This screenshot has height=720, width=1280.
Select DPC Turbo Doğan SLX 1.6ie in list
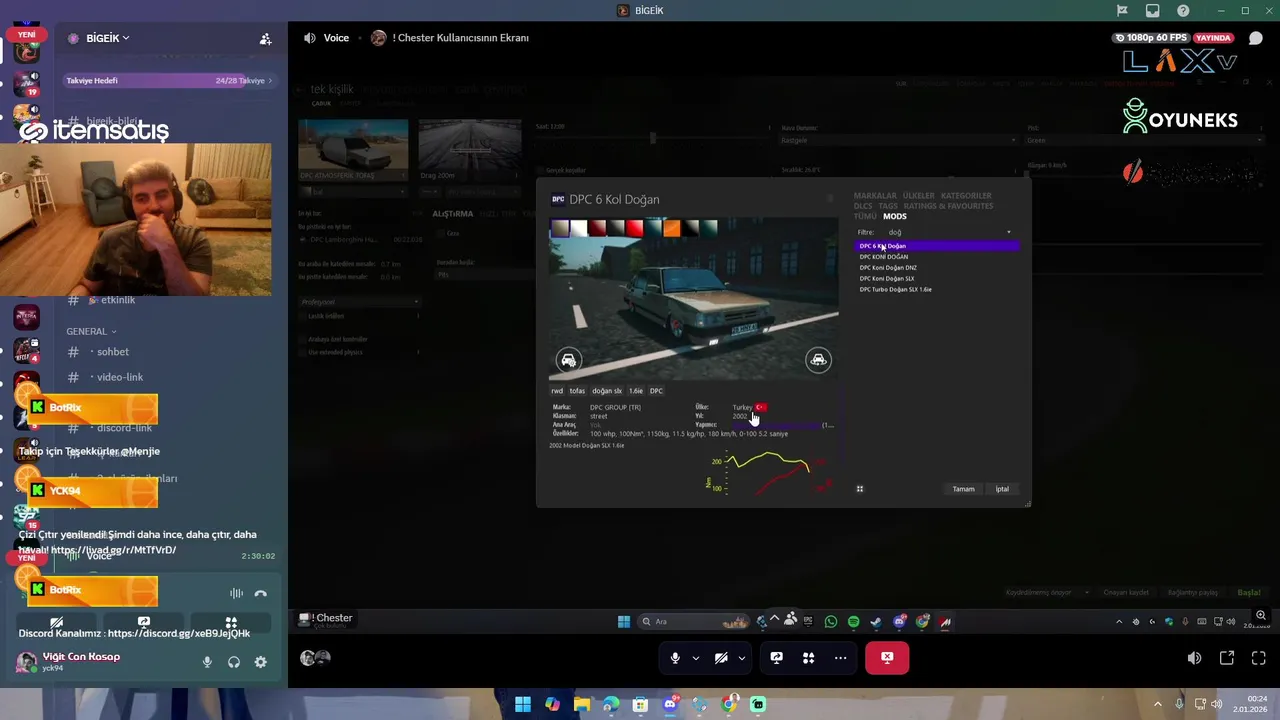click(x=937, y=290)
